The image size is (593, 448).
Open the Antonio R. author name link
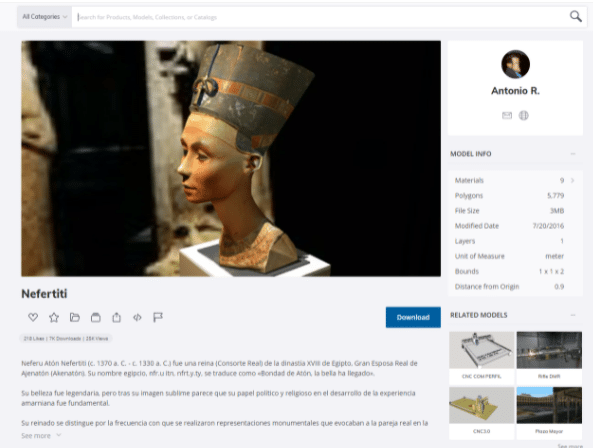pyautogui.click(x=515, y=91)
